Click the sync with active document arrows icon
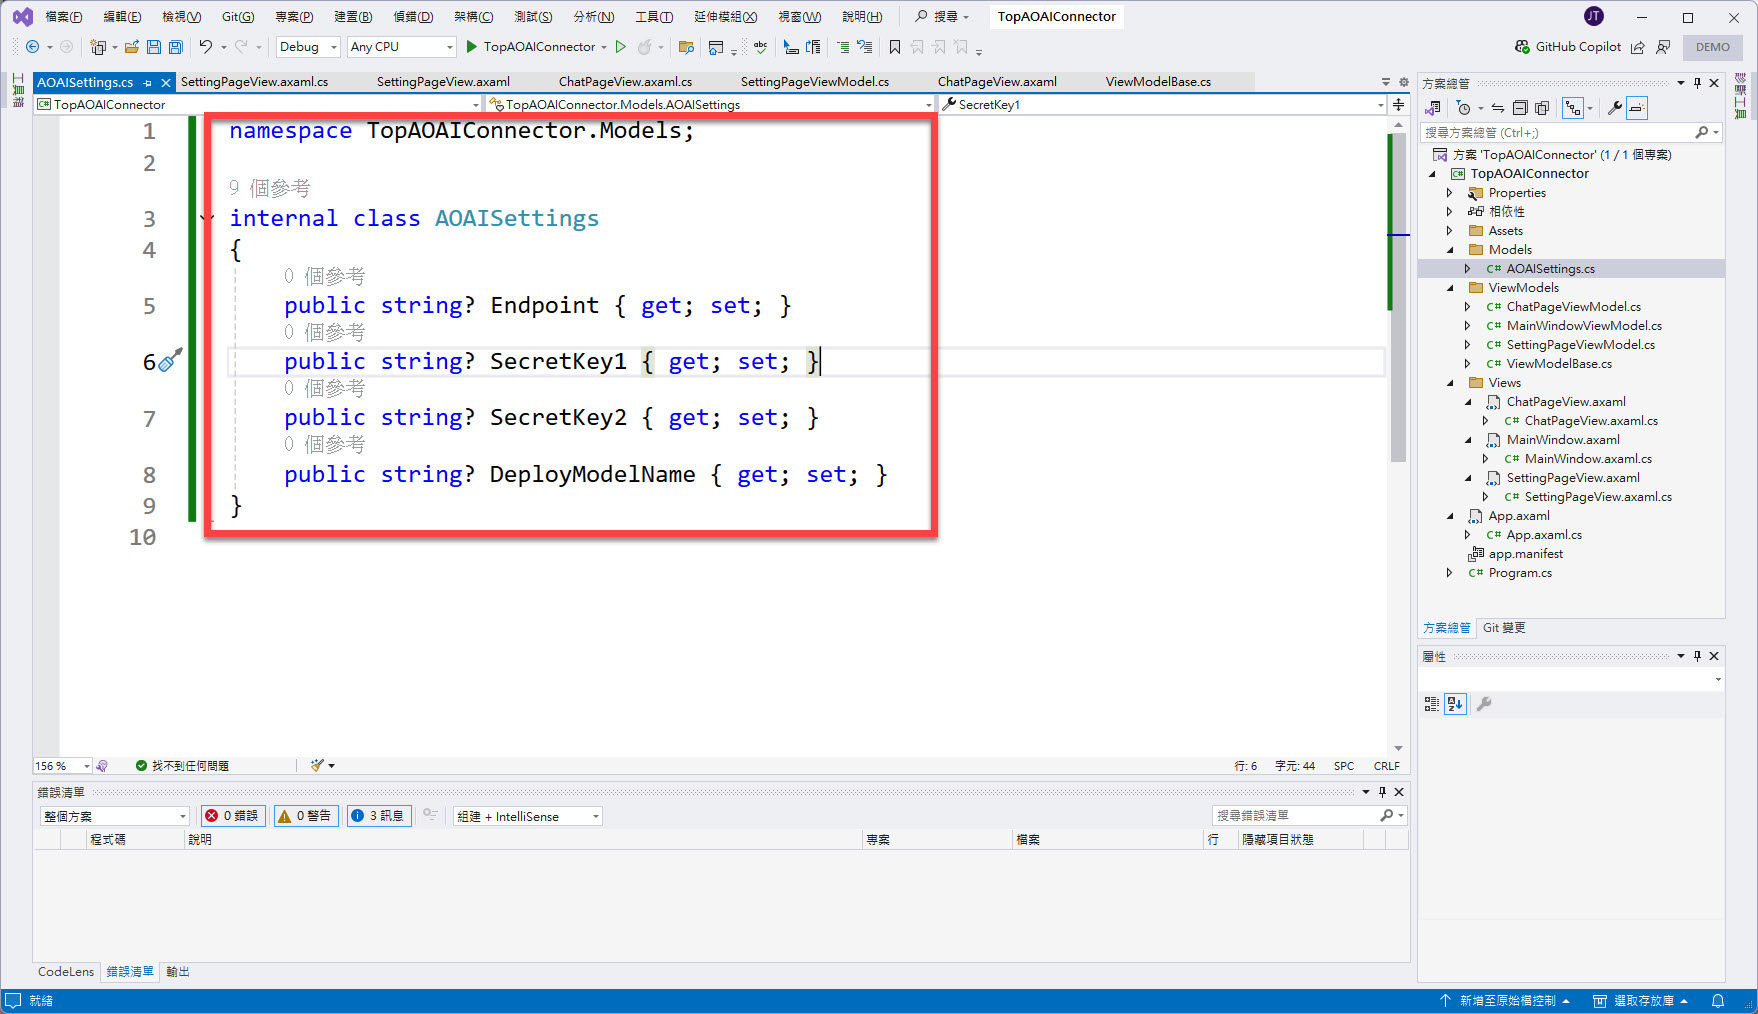Screen dimensions: 1758x1014 coord(1497,108)
